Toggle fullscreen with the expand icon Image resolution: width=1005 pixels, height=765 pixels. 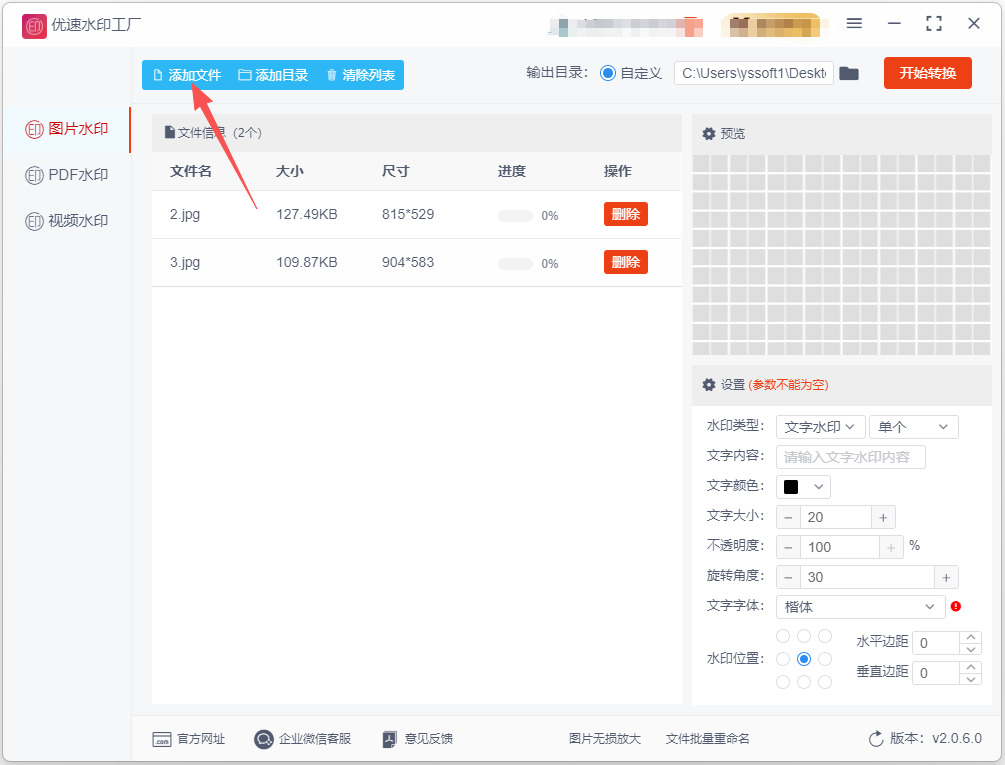click(934, 24)
